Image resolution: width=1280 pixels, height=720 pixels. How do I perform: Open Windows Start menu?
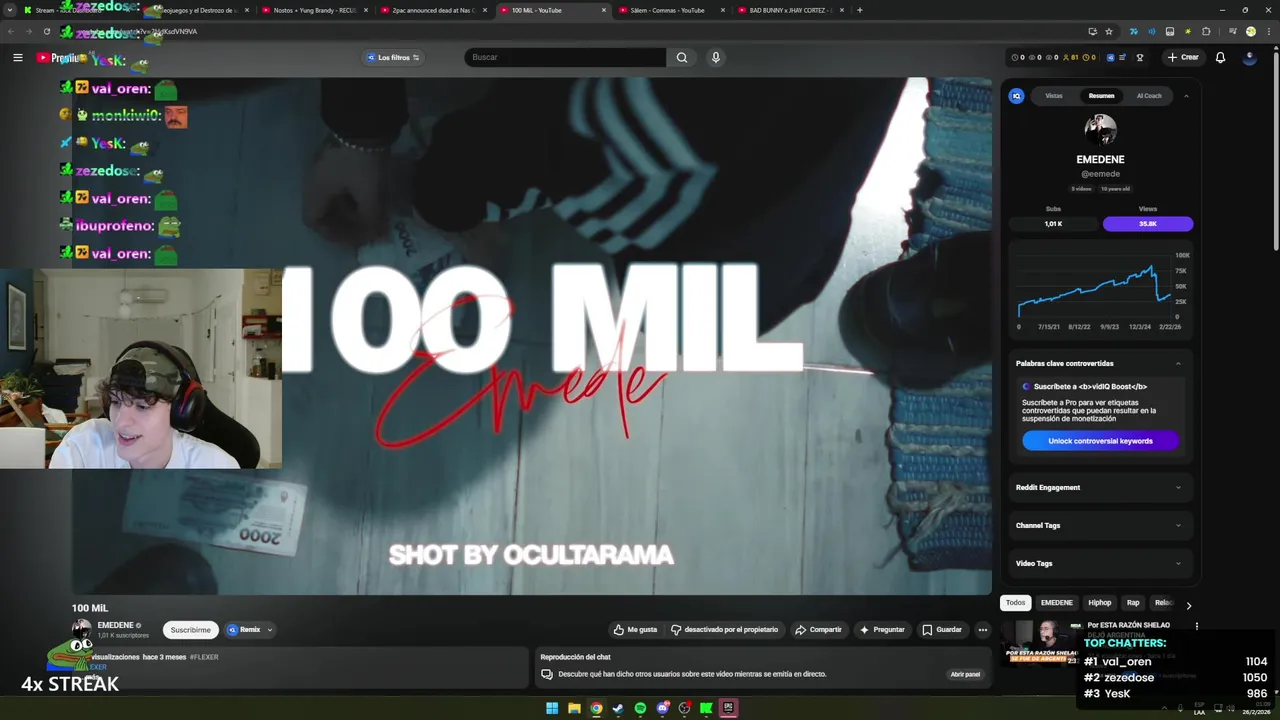[x=552, y=708]
